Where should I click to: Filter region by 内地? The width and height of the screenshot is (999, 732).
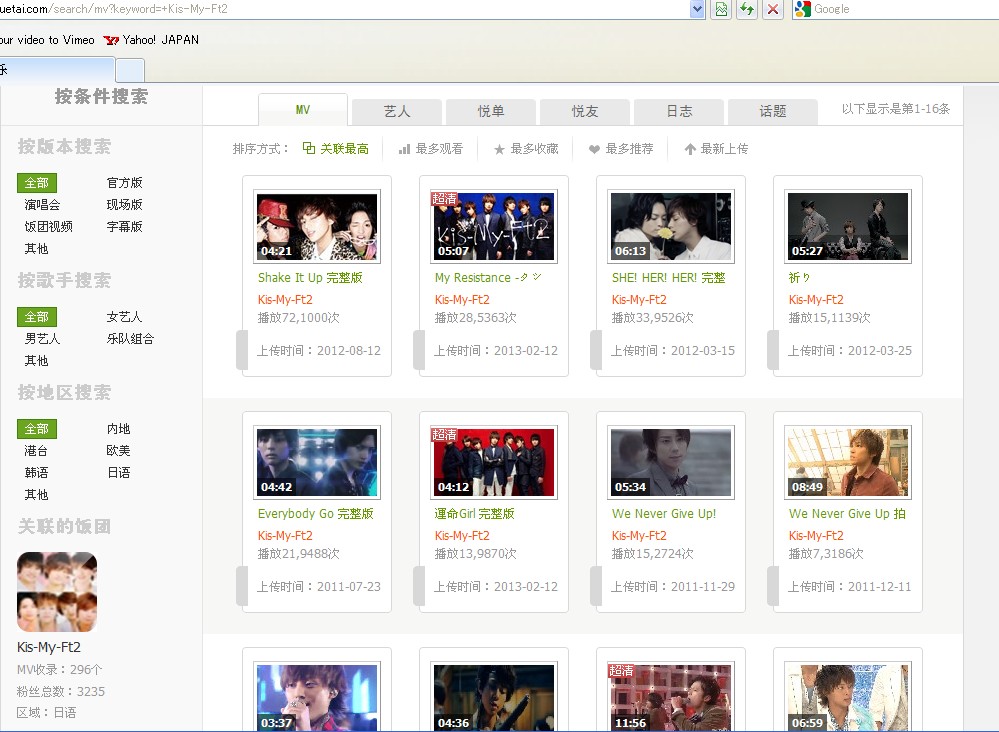(x=119, y=429)
